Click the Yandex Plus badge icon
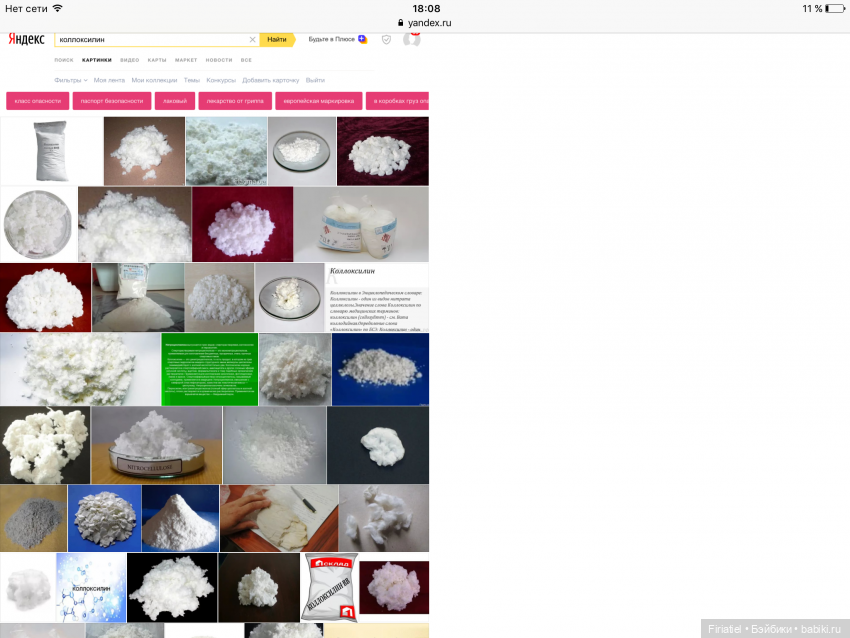850x638 pixels. point(362,39)
